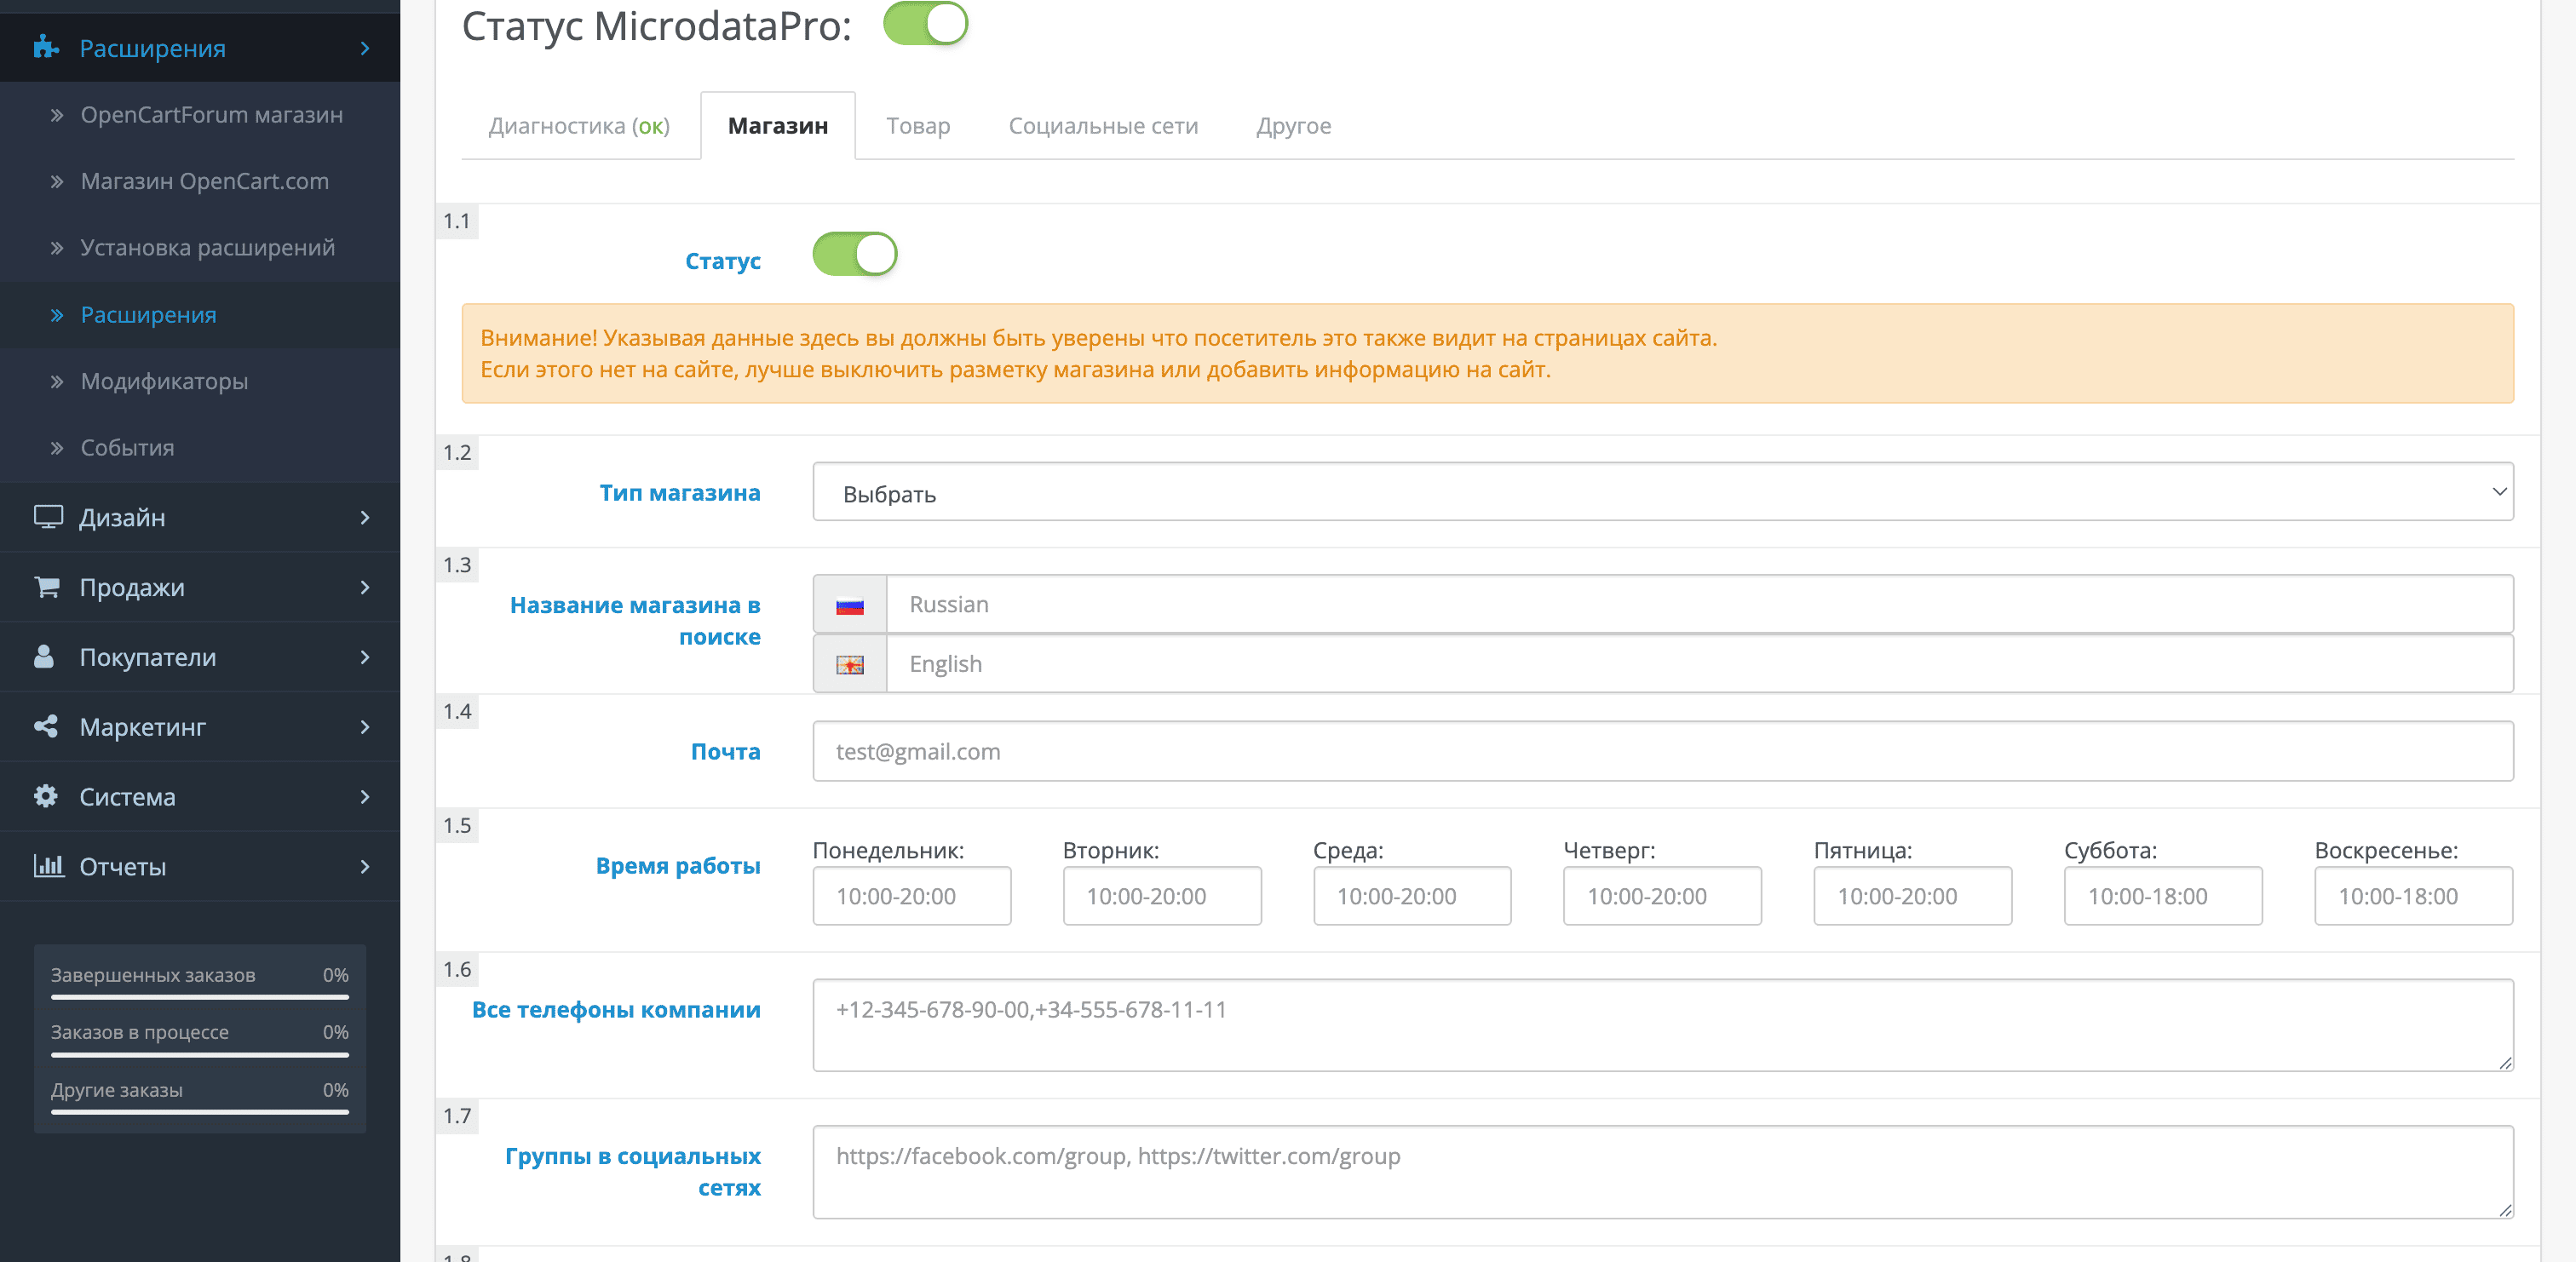Open the Тип магазина dropdown

pos(1662,491)
